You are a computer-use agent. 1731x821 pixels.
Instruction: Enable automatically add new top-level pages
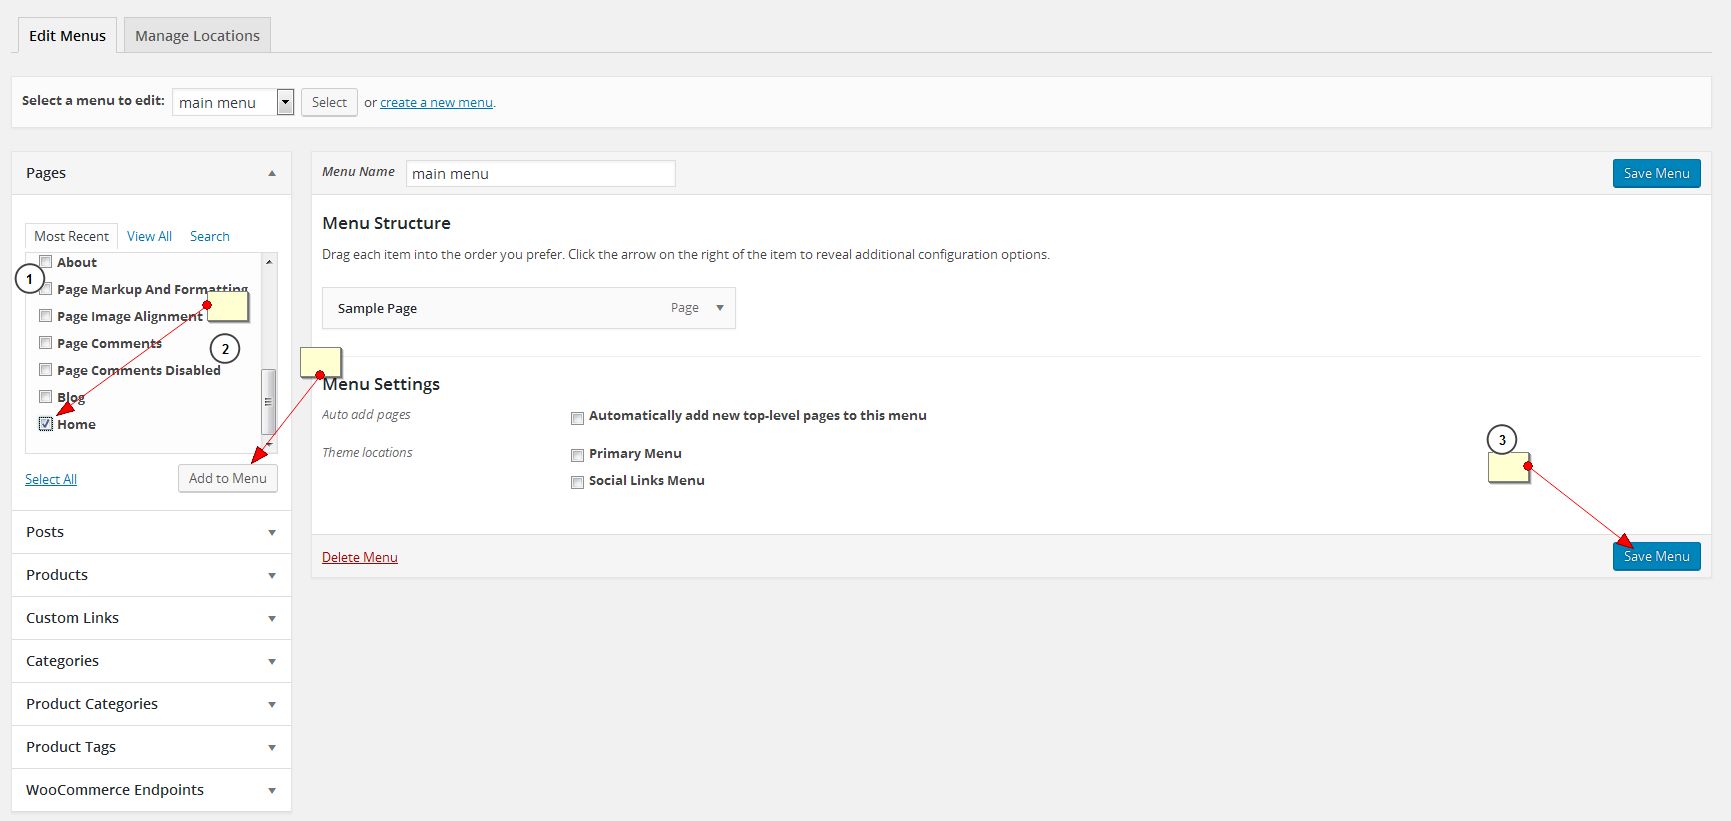tap(577, 418)
